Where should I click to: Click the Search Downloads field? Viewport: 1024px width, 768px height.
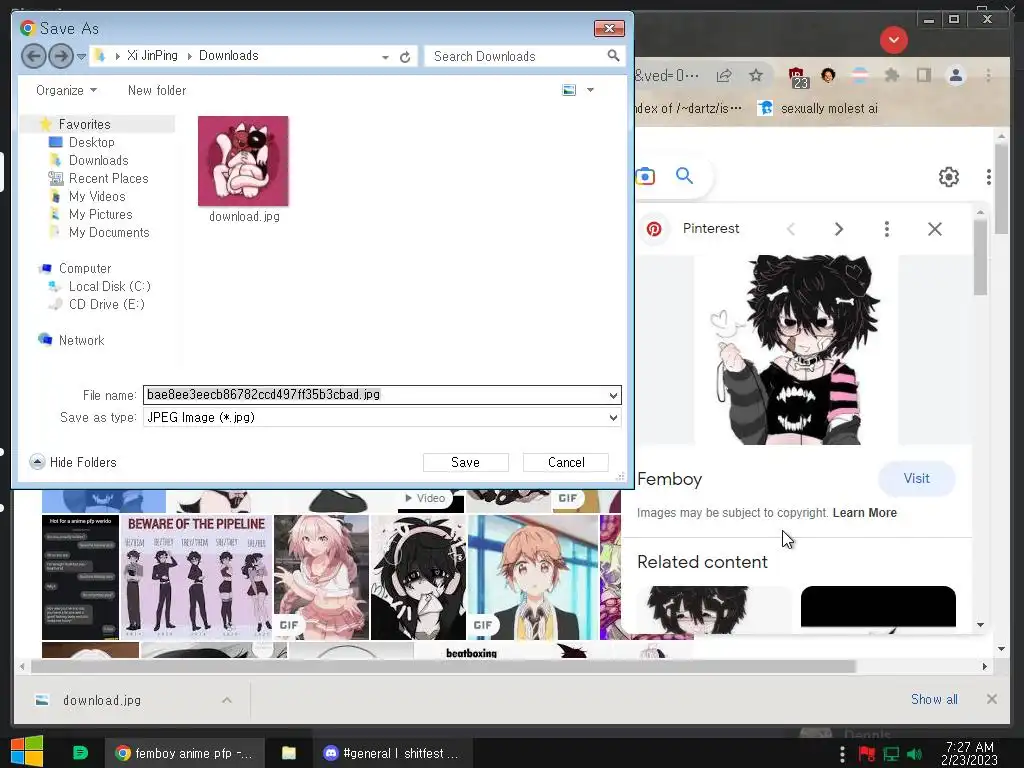[516, 56]
